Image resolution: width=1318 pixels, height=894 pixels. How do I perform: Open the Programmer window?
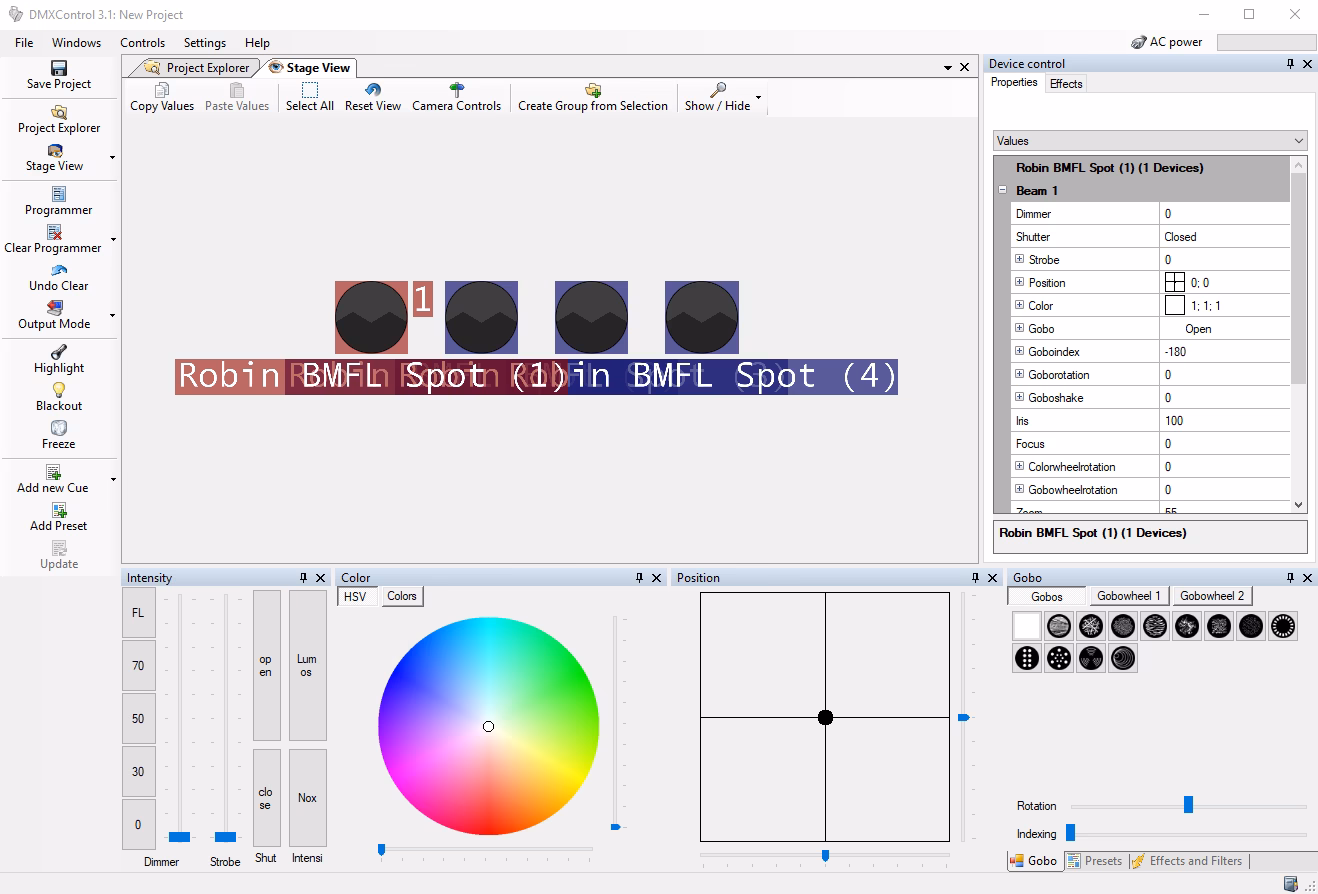pos(58,200)
